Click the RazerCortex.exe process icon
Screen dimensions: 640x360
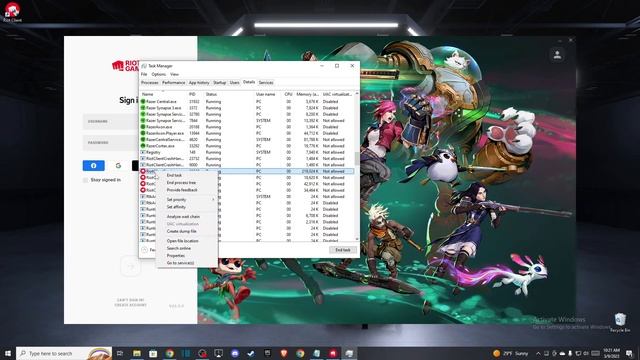click(x=143, y=146)
